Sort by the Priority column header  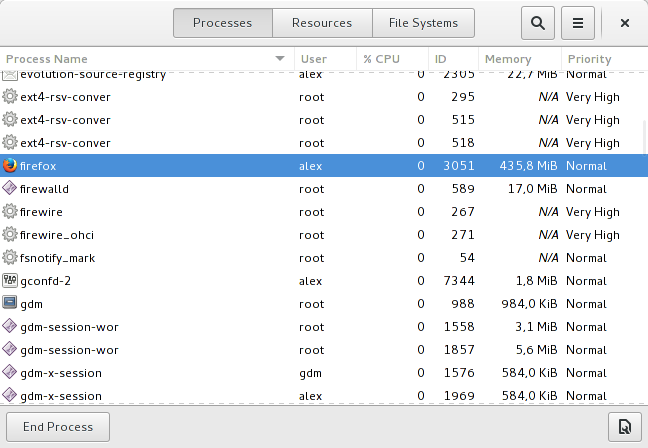(x=605, y=59)
